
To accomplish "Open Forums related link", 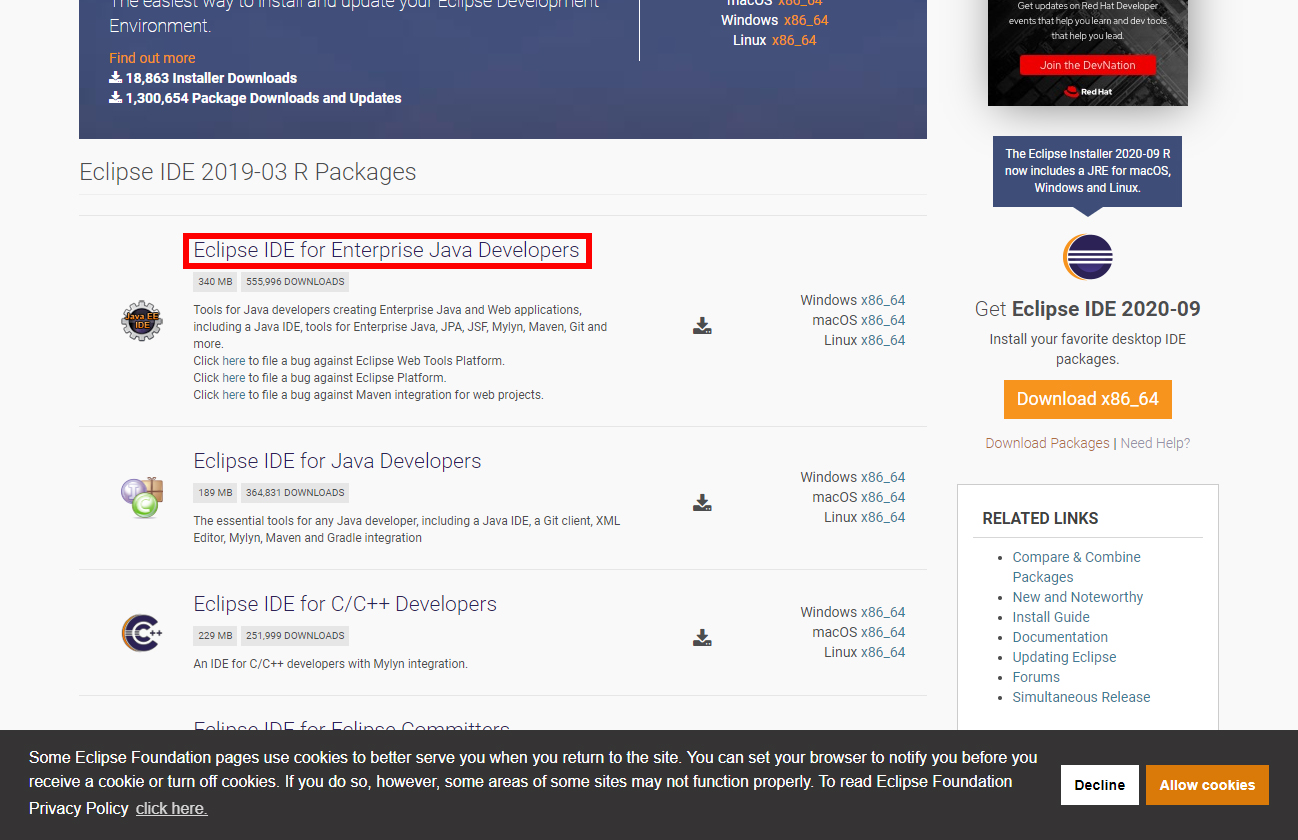I will point(1036,677).
